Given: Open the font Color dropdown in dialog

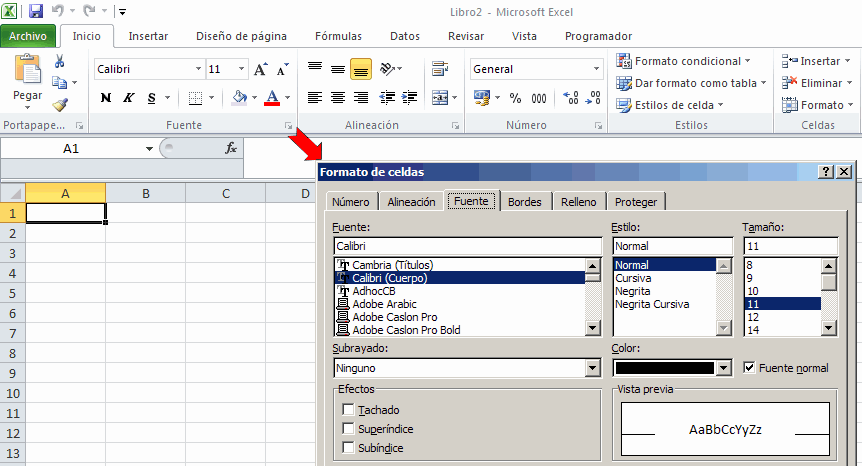Looking at the screenshot, I should pos(723,368).
